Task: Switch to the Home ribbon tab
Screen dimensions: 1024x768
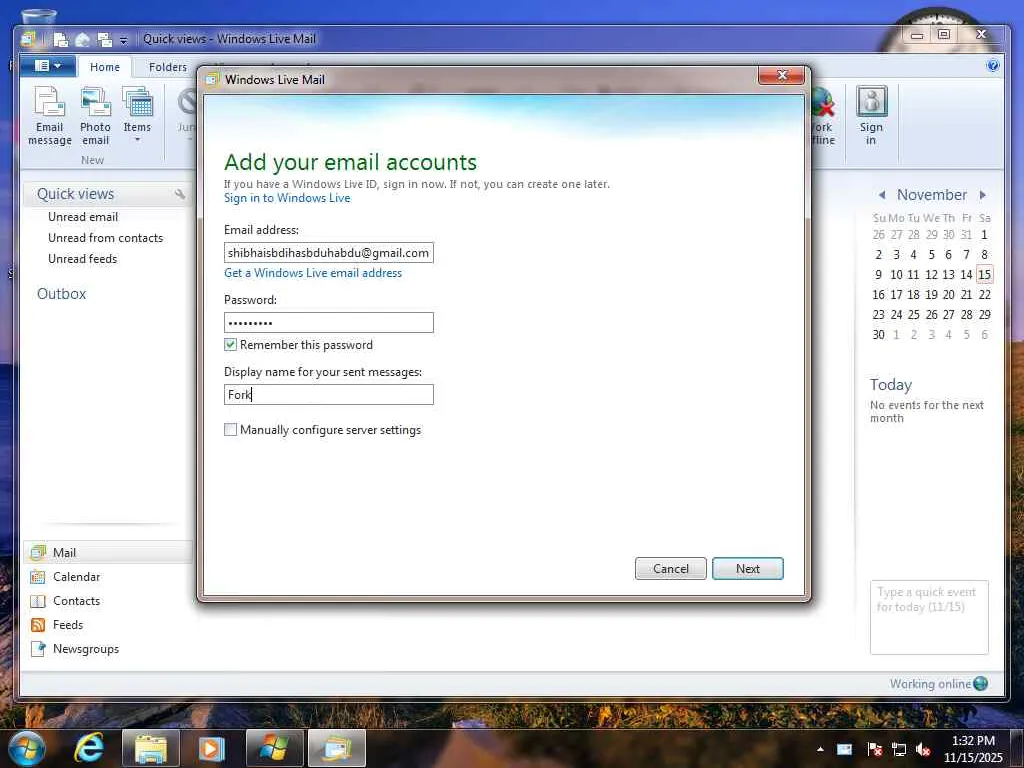Action: (104, 67)
